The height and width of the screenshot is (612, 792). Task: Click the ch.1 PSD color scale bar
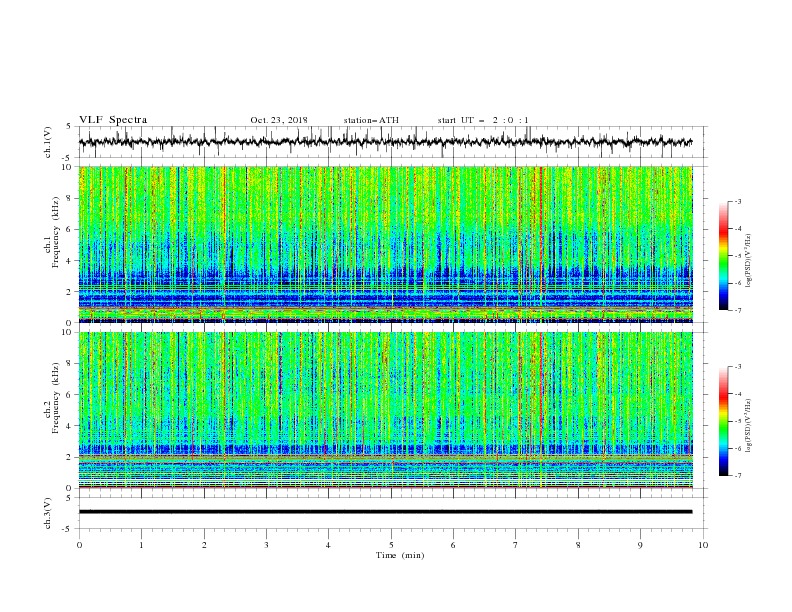coord(723,256)
